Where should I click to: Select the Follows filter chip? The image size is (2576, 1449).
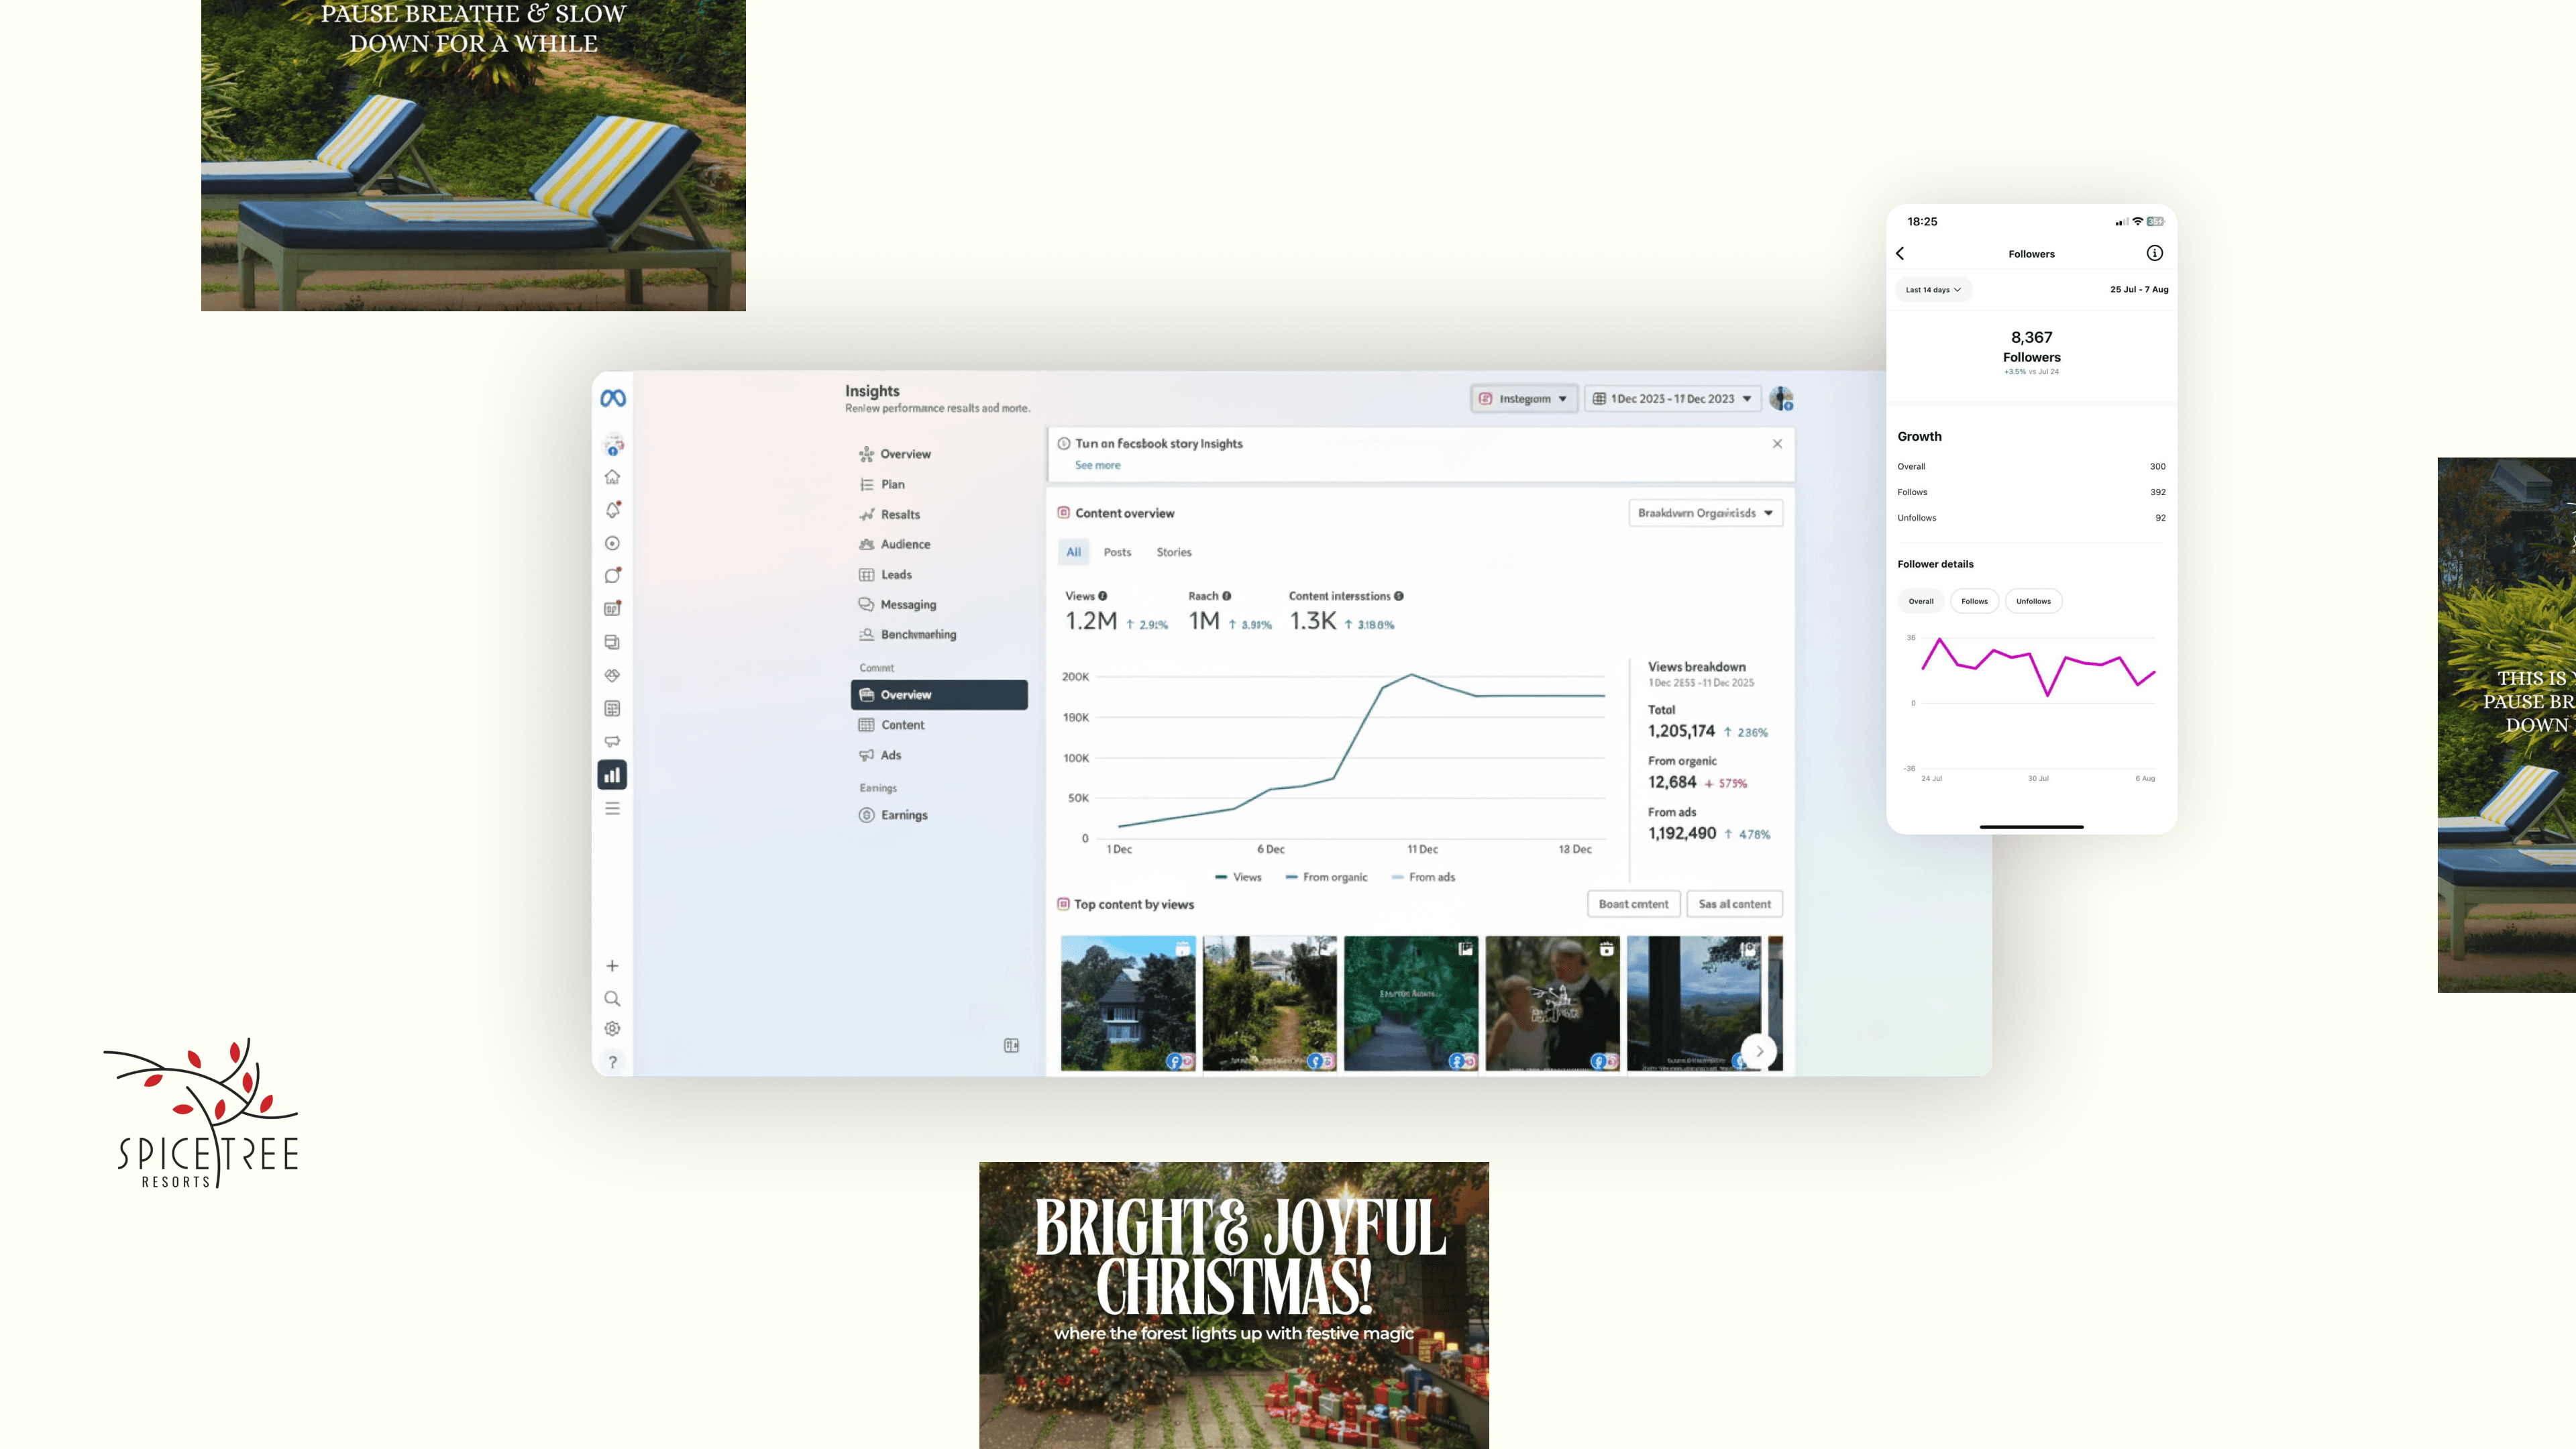[1974, 601]
